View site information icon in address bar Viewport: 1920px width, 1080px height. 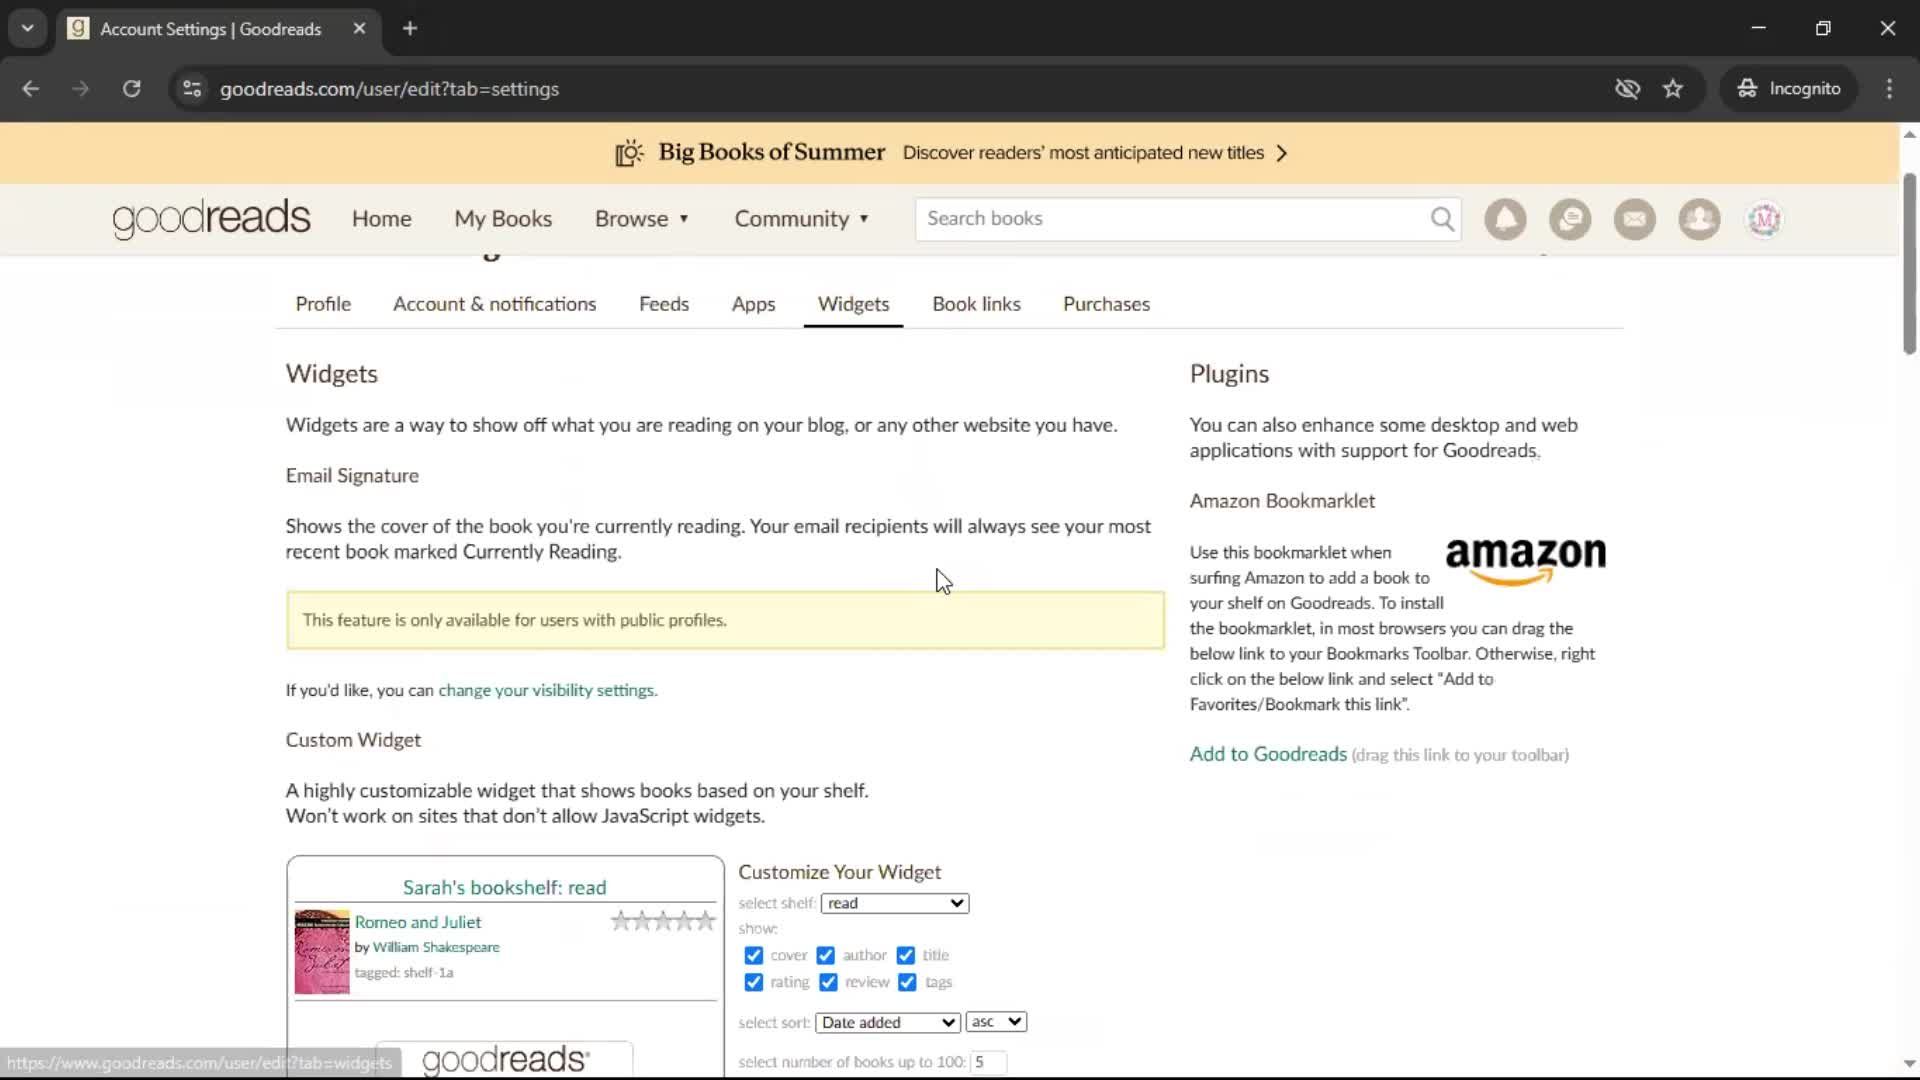192,89
